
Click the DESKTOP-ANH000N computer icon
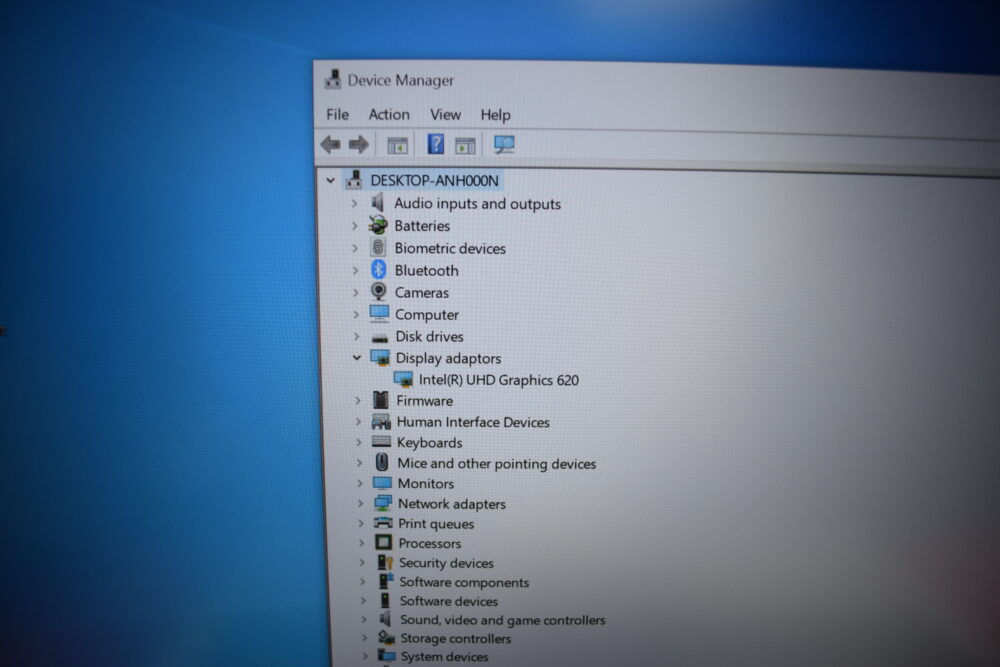pyautogui.click(x=354, y=180)
